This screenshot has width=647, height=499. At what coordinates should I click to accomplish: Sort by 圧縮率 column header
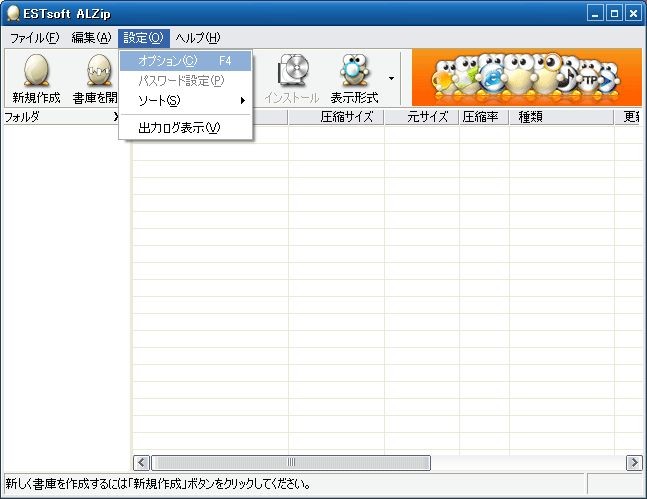click(x=484, y=117)
